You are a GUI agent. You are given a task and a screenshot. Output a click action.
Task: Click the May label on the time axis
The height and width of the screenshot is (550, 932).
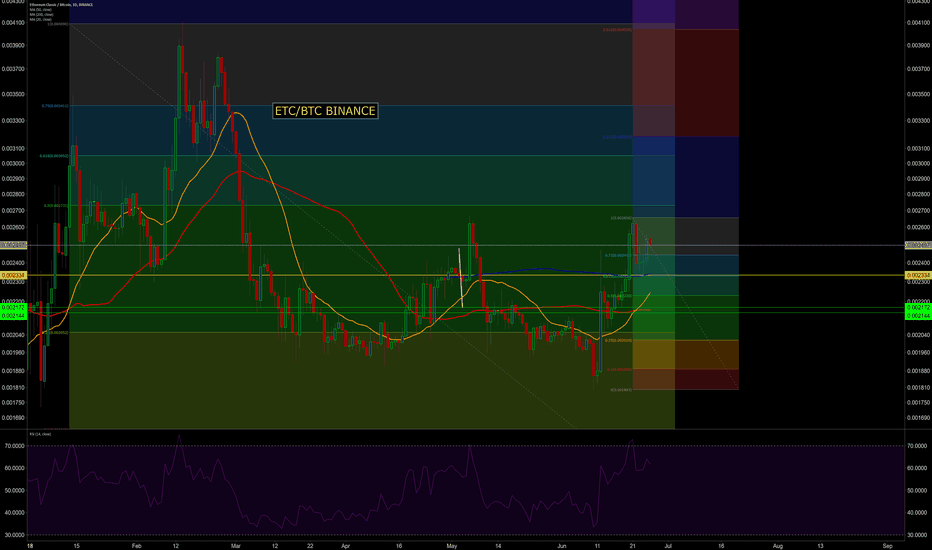[x=451, y=545]
